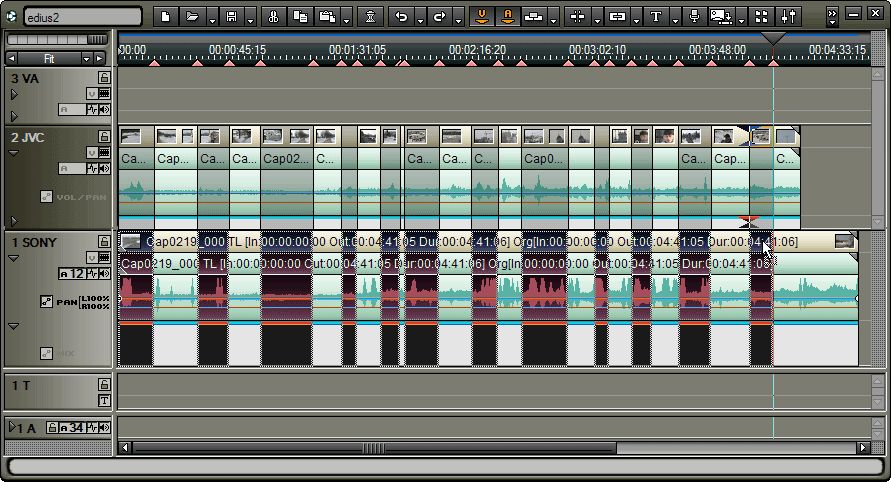
Task: Toggle the T icon on the 1 T track
Action: coord(104,401)
